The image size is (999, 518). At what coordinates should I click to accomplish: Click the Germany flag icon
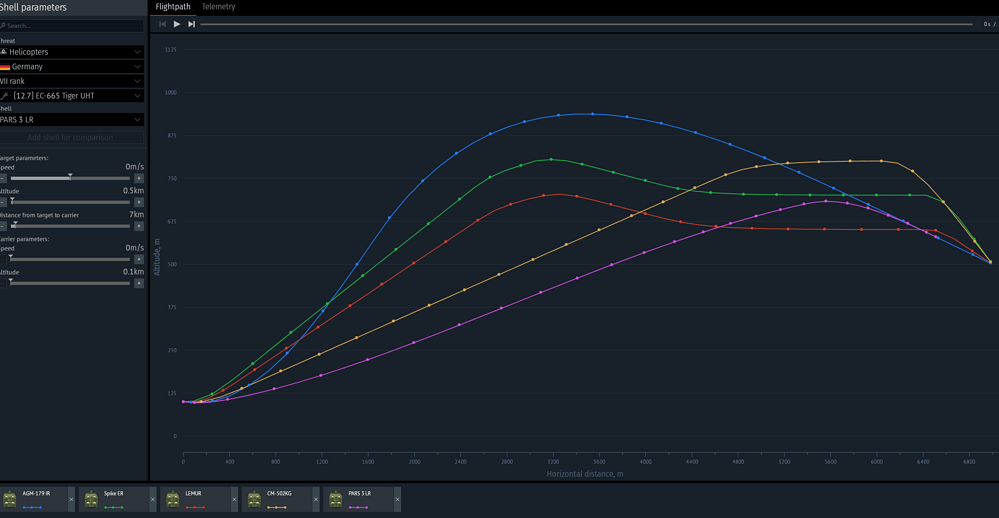tap(4, 67)
